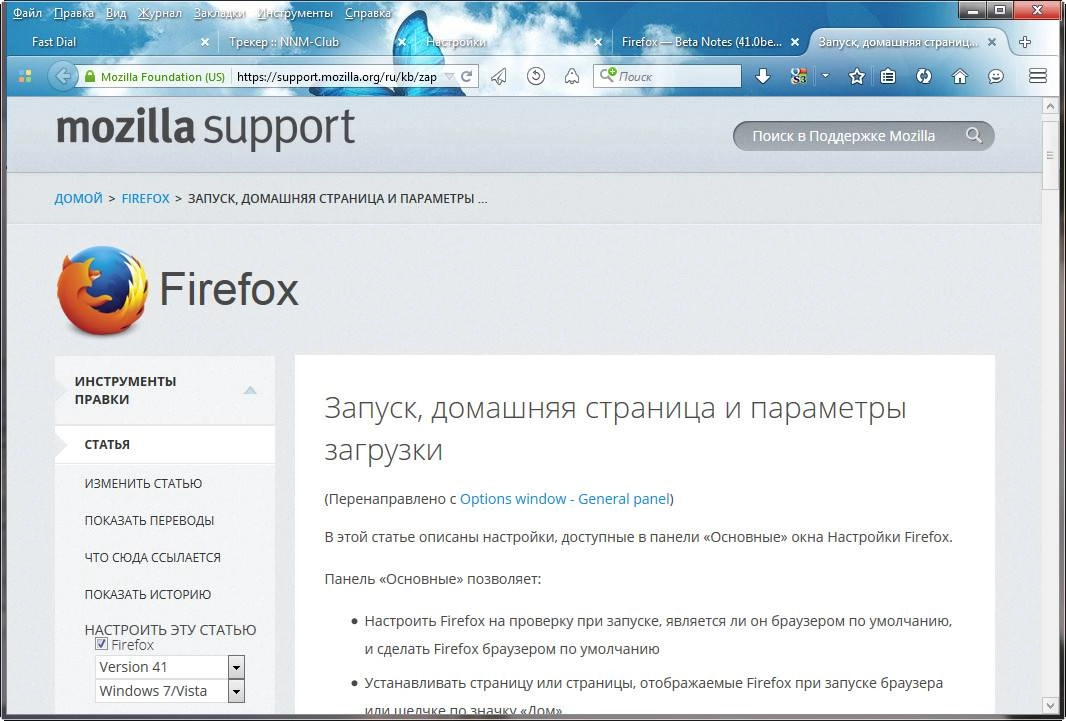Screen dimensions: 1066x721
Task: Click the green padlock site identity icon
Action: 90,77
